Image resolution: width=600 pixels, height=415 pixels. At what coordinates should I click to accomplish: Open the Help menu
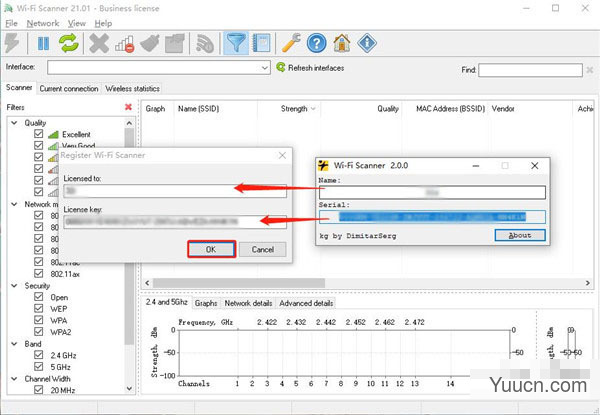tap(103, 23)
